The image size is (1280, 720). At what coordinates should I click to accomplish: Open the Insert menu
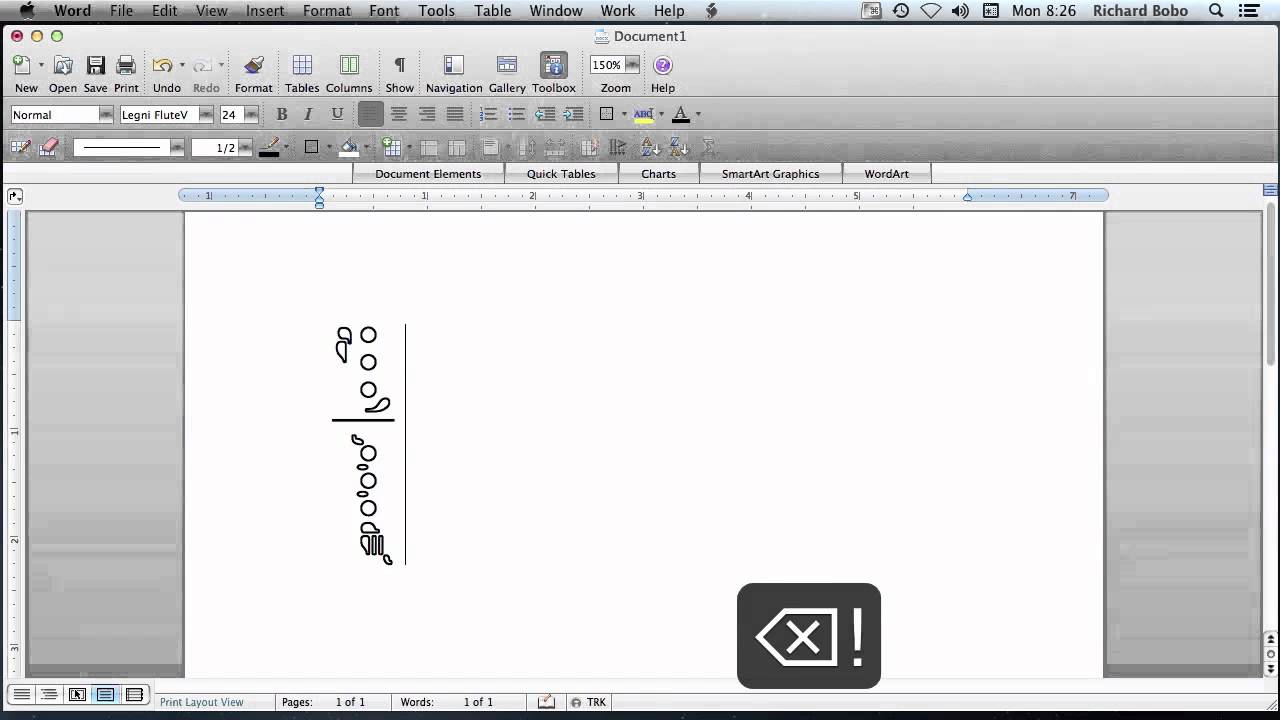tap(265, 11)
